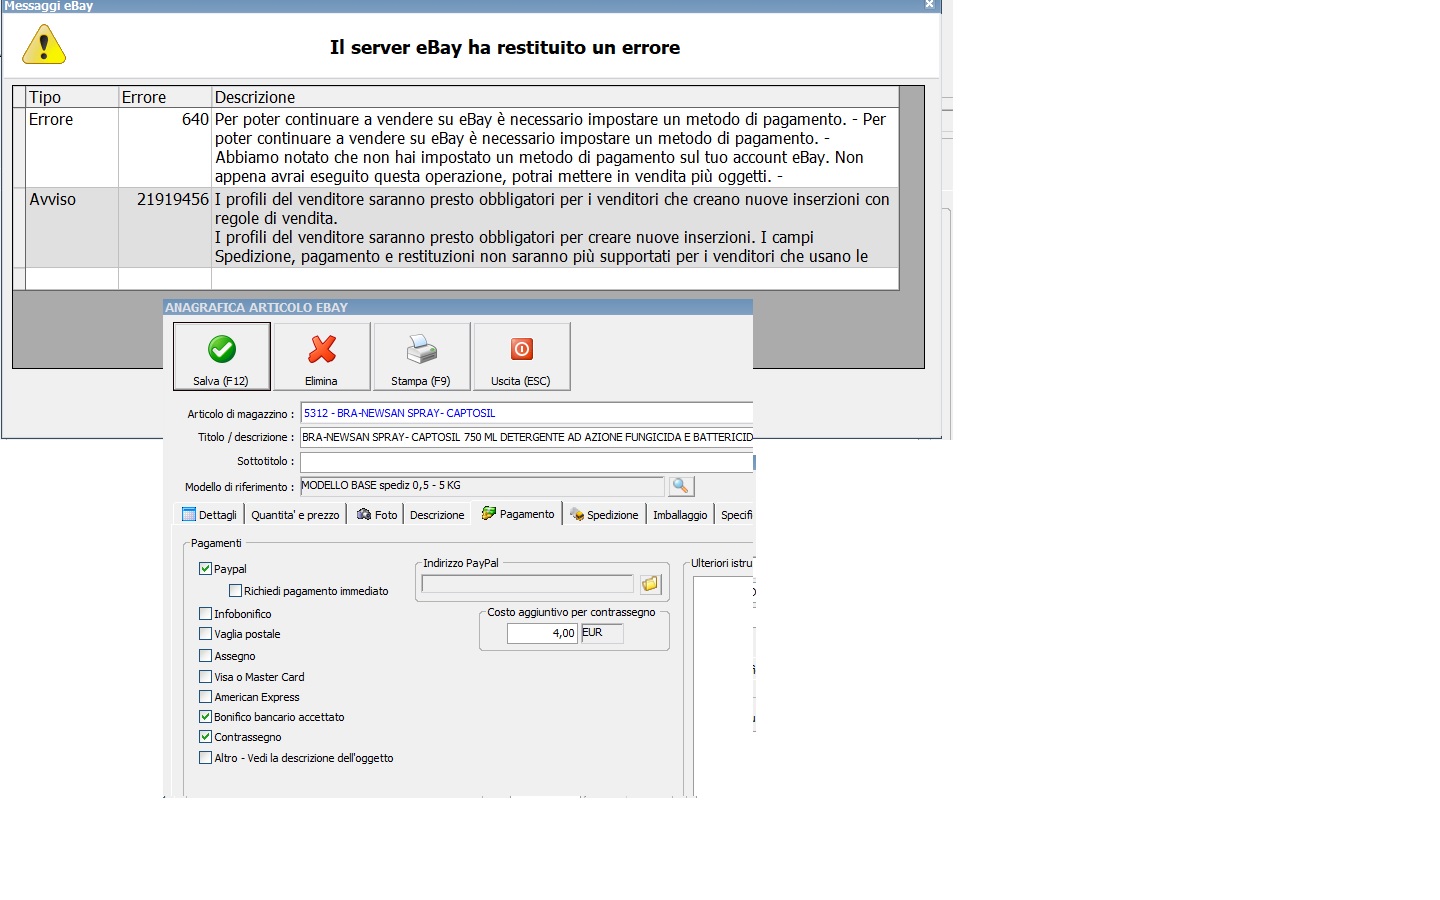Check the Infobonifico checkbox
Screen dimensions: 1440x900
point(206,613)
